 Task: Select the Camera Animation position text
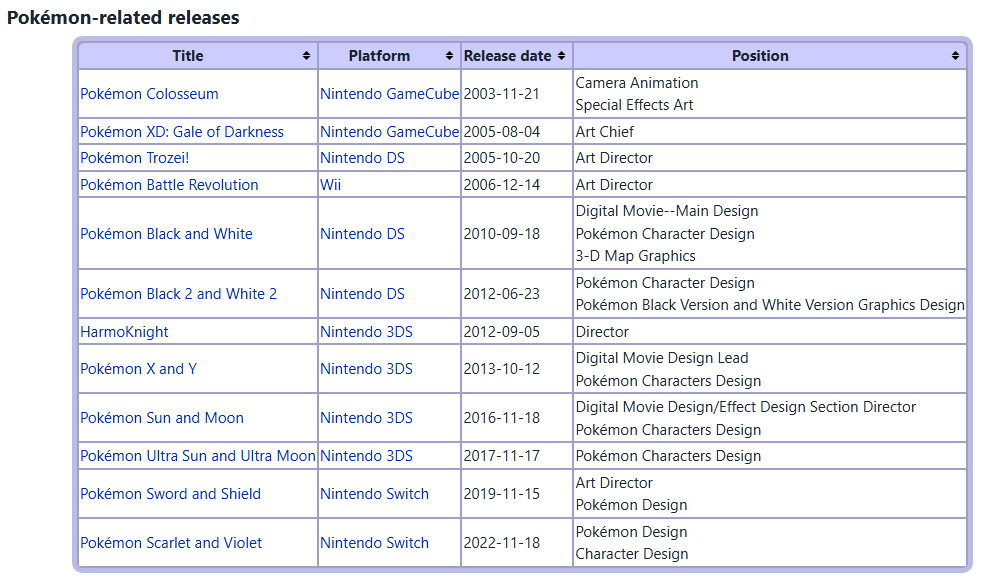[637, 83]
